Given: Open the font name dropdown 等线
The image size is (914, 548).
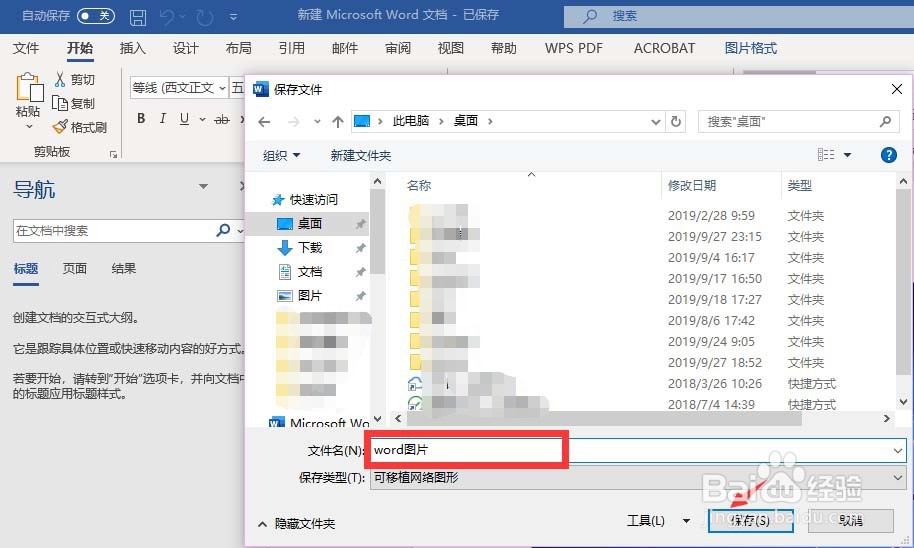Looking at the screenshot, I should click(x=222, y=88).
